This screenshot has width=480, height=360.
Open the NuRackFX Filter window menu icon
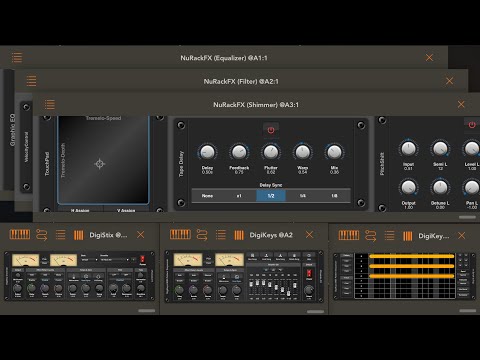[x=31, y=81]
